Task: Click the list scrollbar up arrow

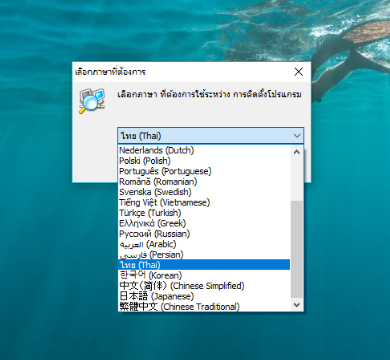Action: click(x=297, y=152)
